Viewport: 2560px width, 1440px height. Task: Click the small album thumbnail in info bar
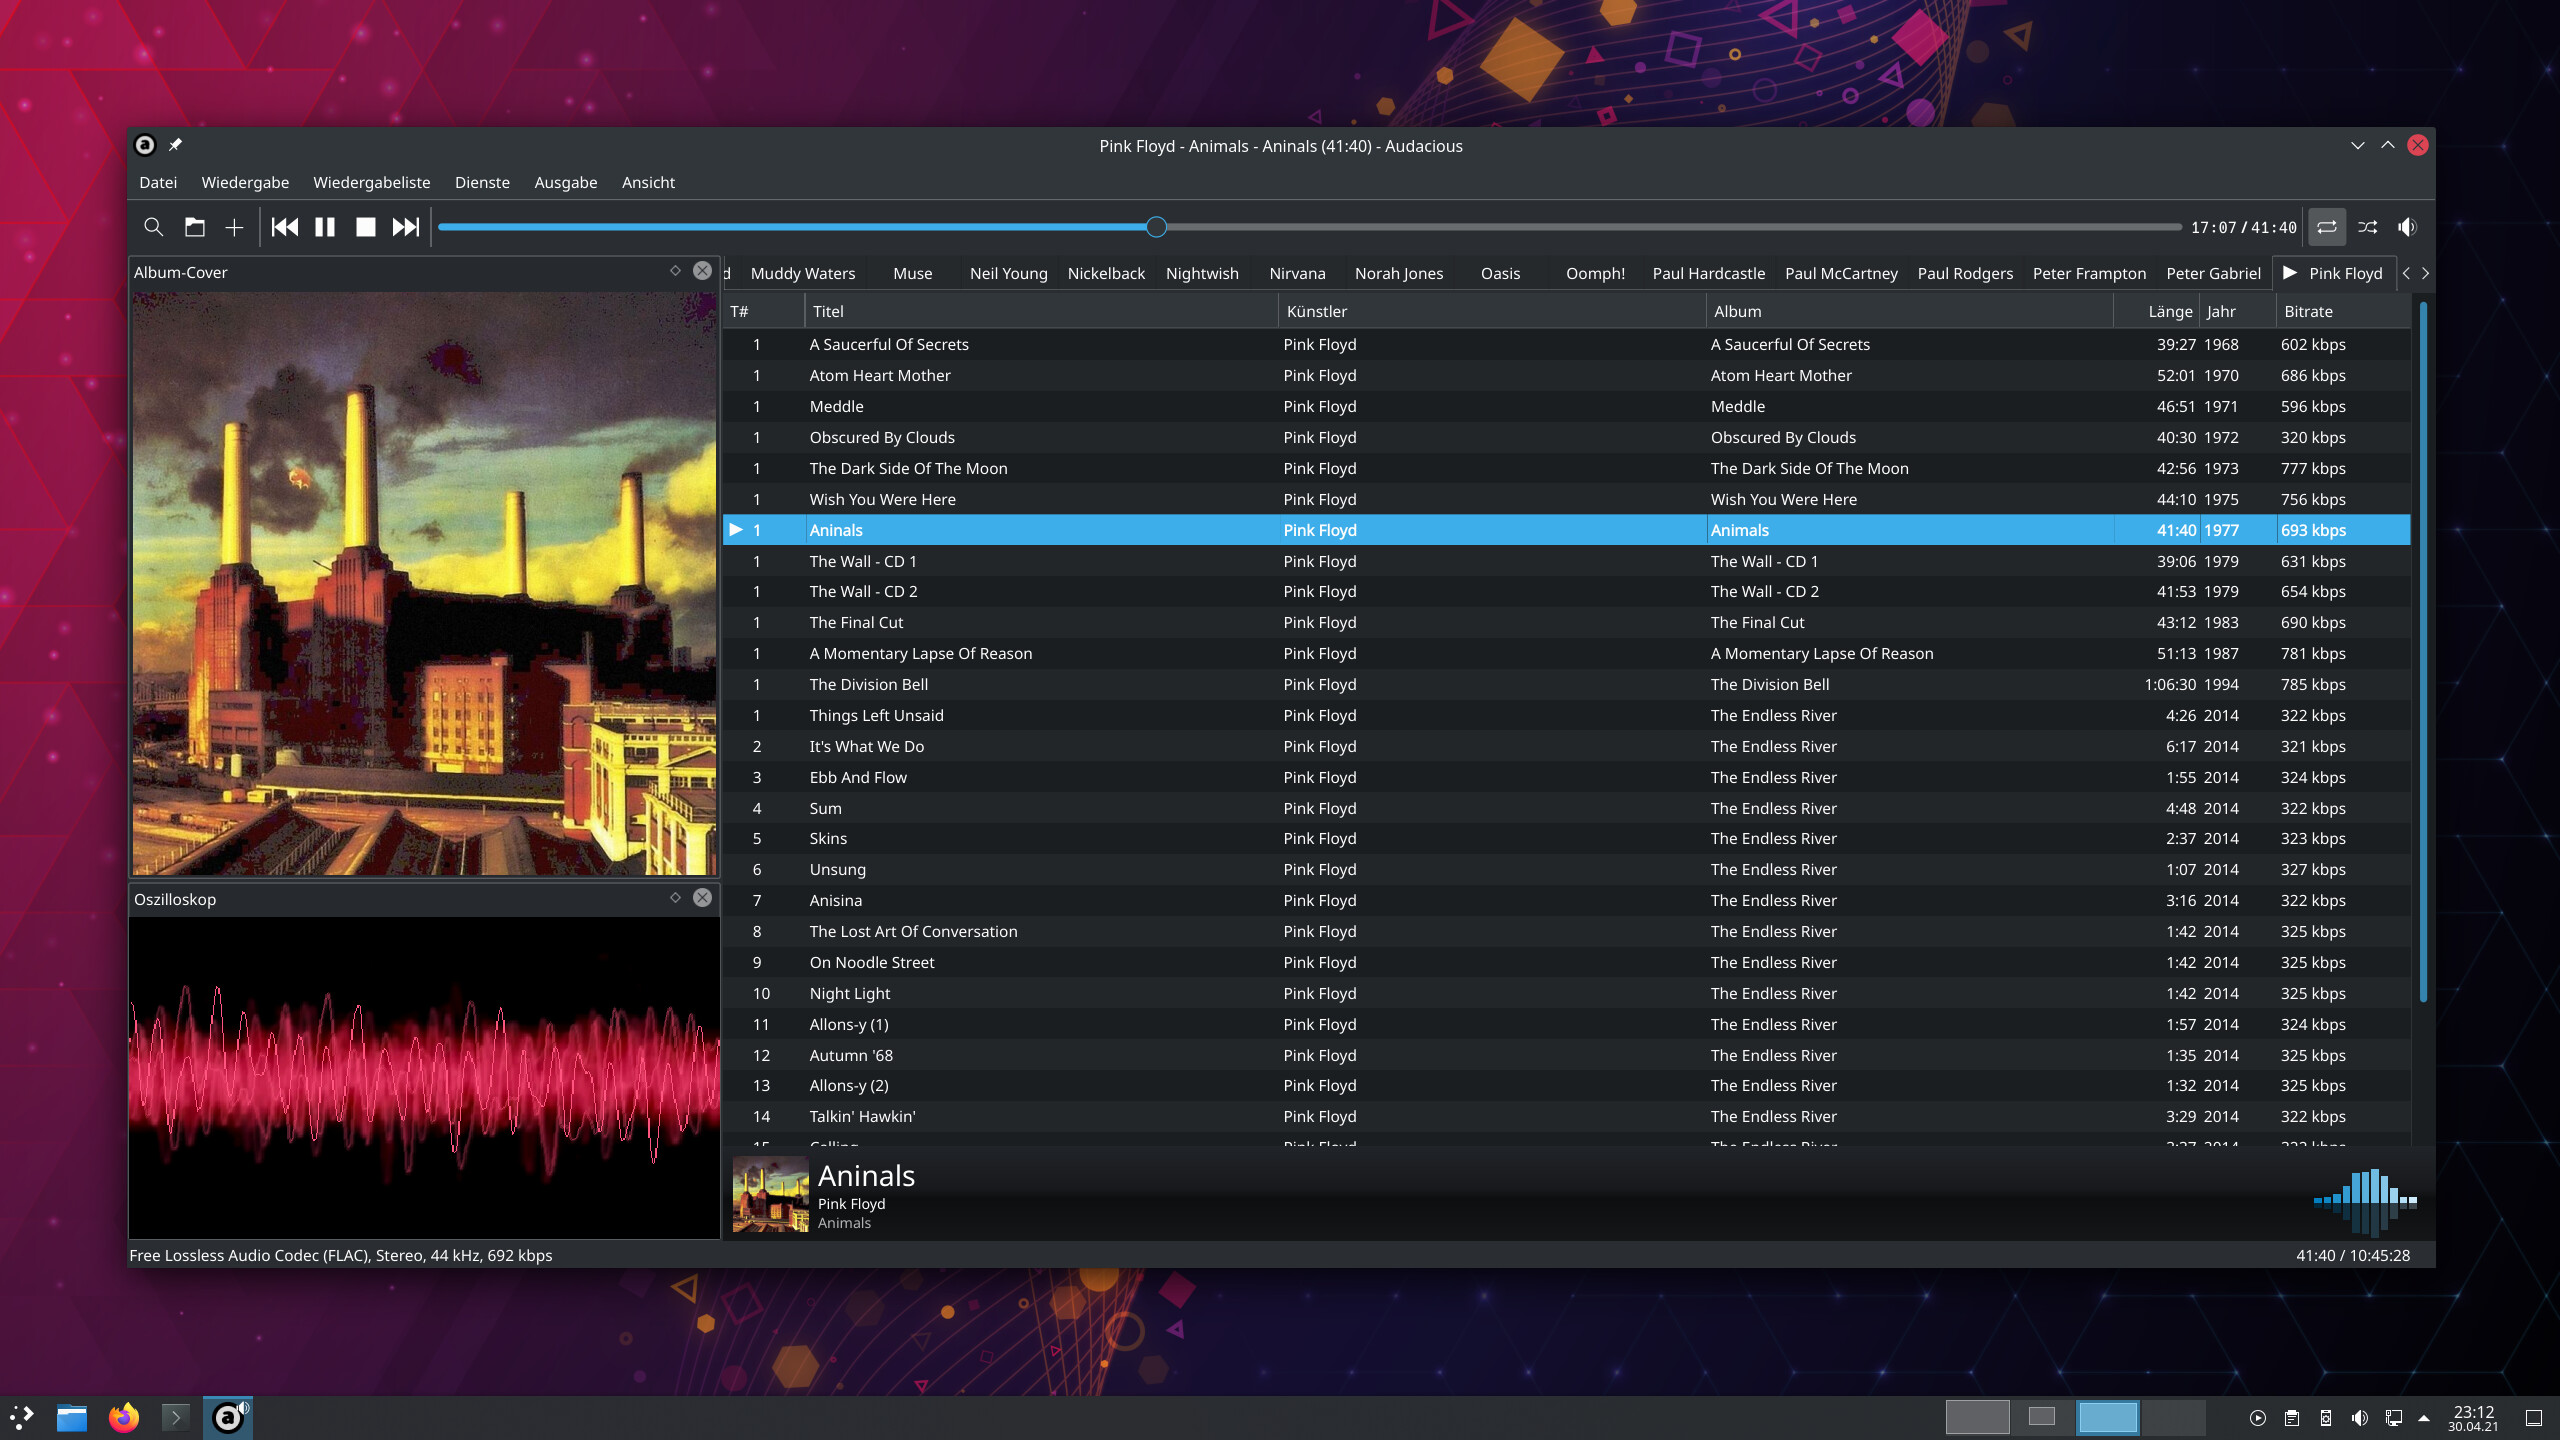(x=770, y=1194)
